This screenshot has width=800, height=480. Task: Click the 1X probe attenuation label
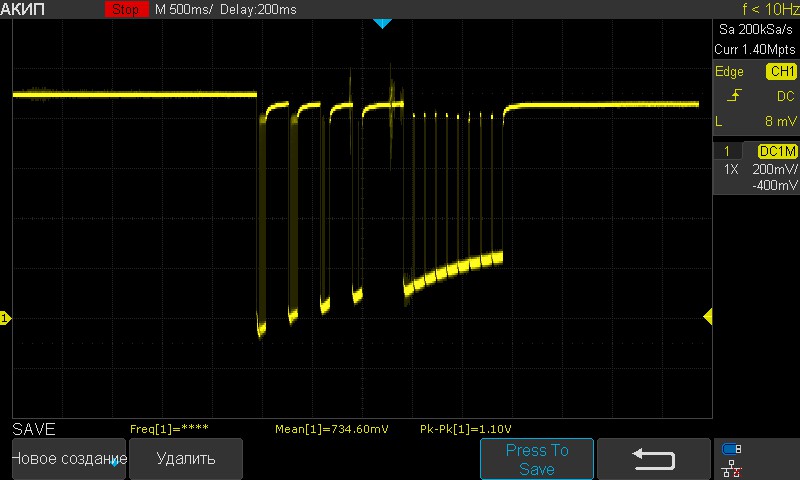731,169
